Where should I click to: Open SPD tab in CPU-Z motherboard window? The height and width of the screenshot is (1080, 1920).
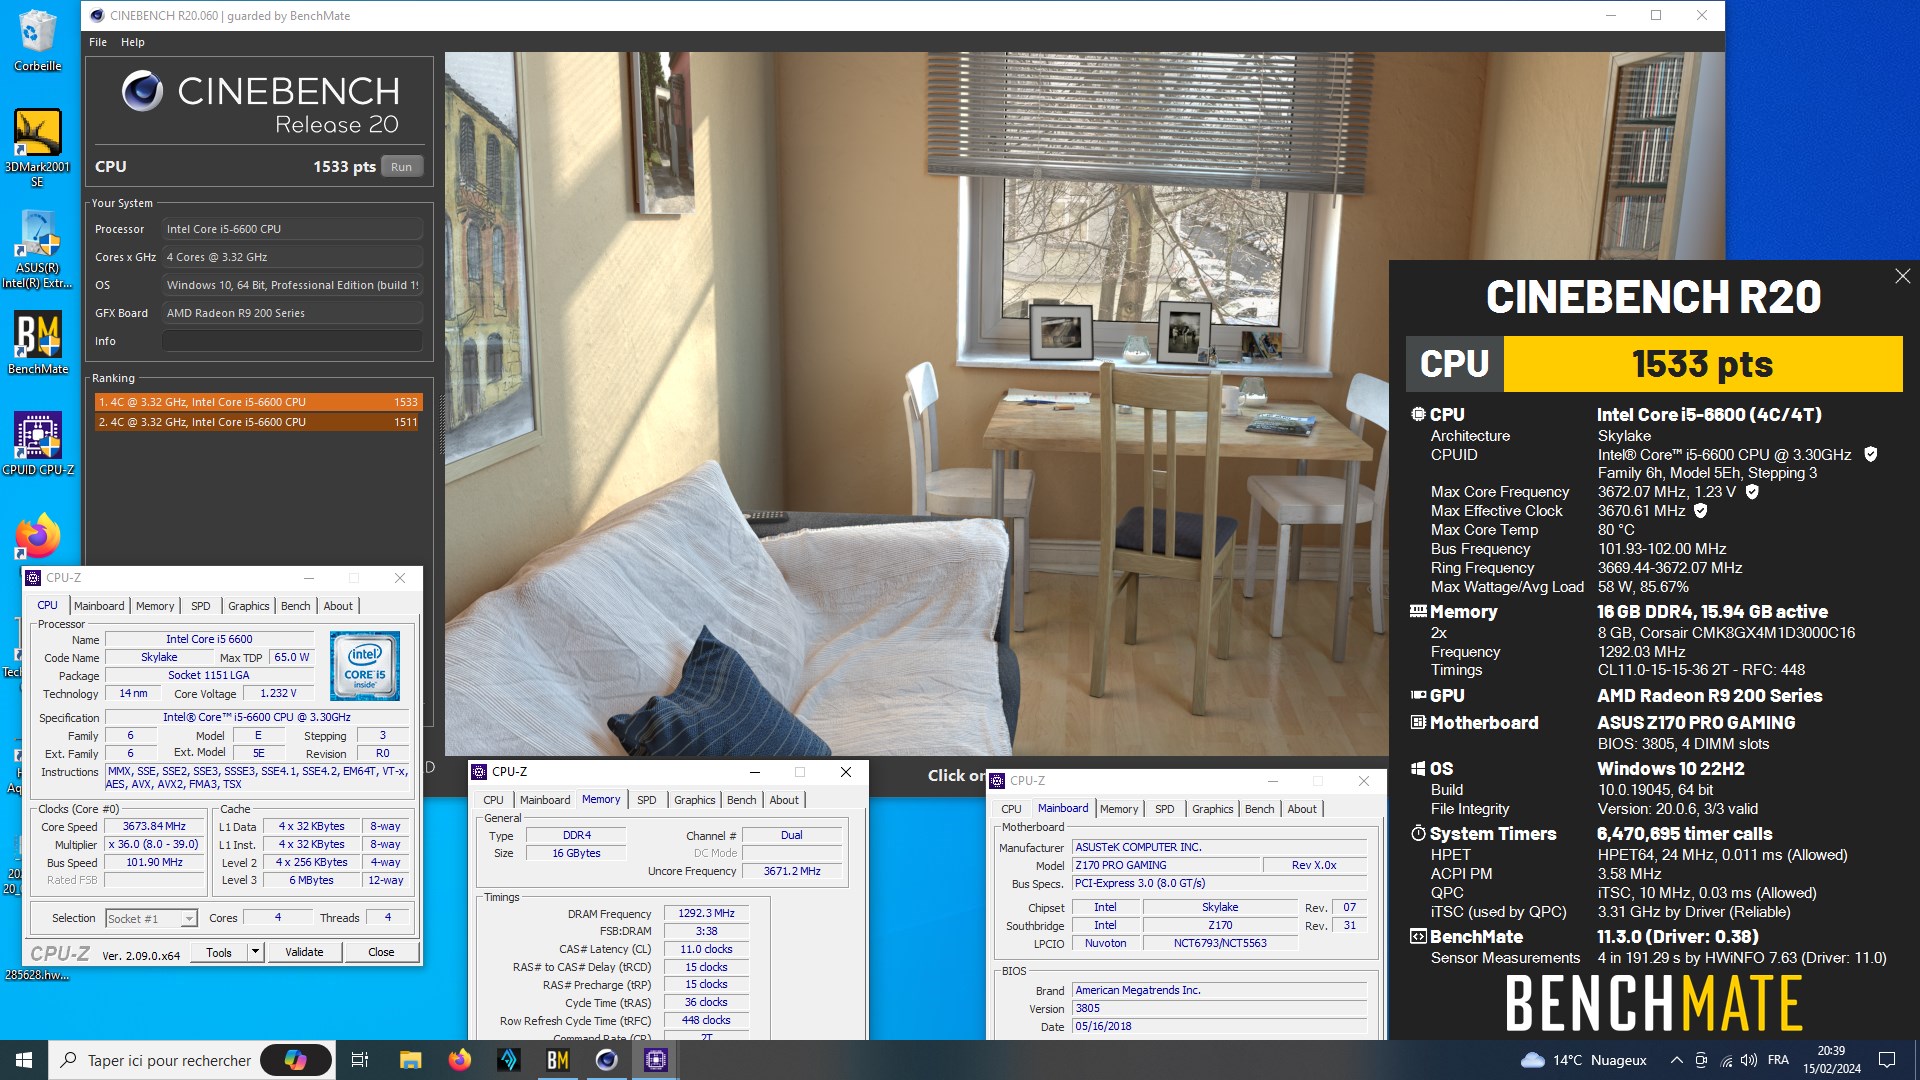click(x=1165, y=809)
